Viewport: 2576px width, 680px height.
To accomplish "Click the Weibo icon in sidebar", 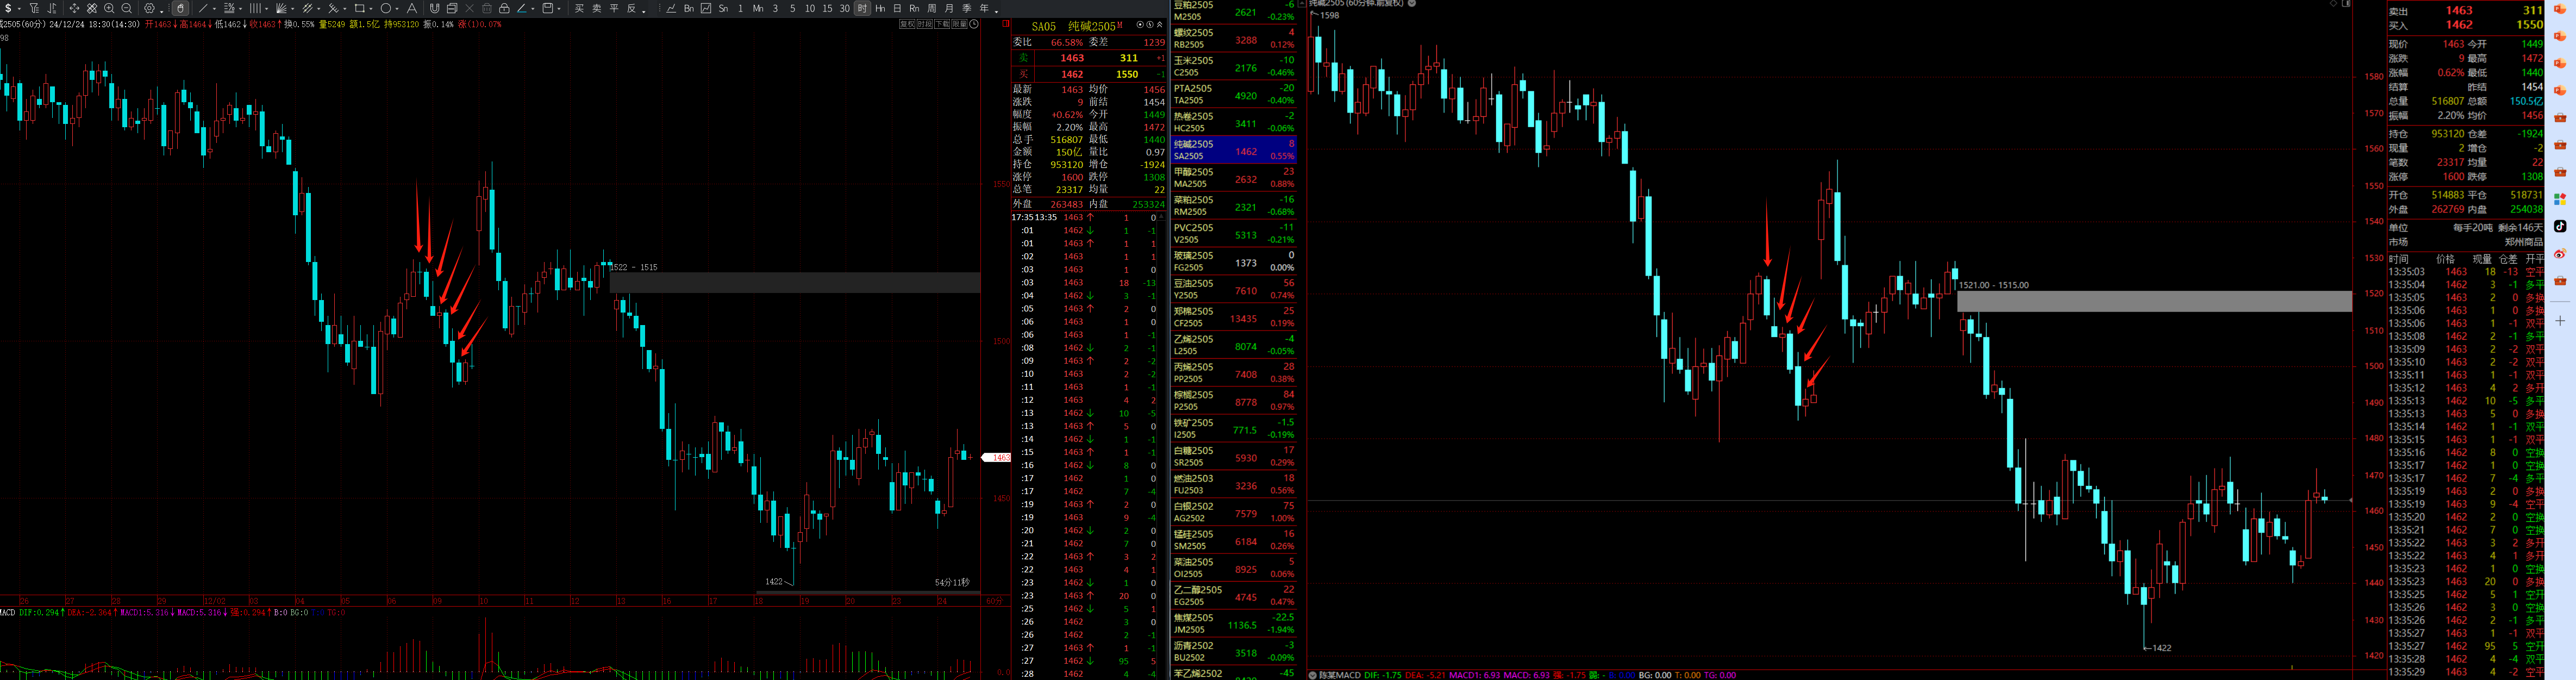I will pyautogui.click(x=2559, y=254).
